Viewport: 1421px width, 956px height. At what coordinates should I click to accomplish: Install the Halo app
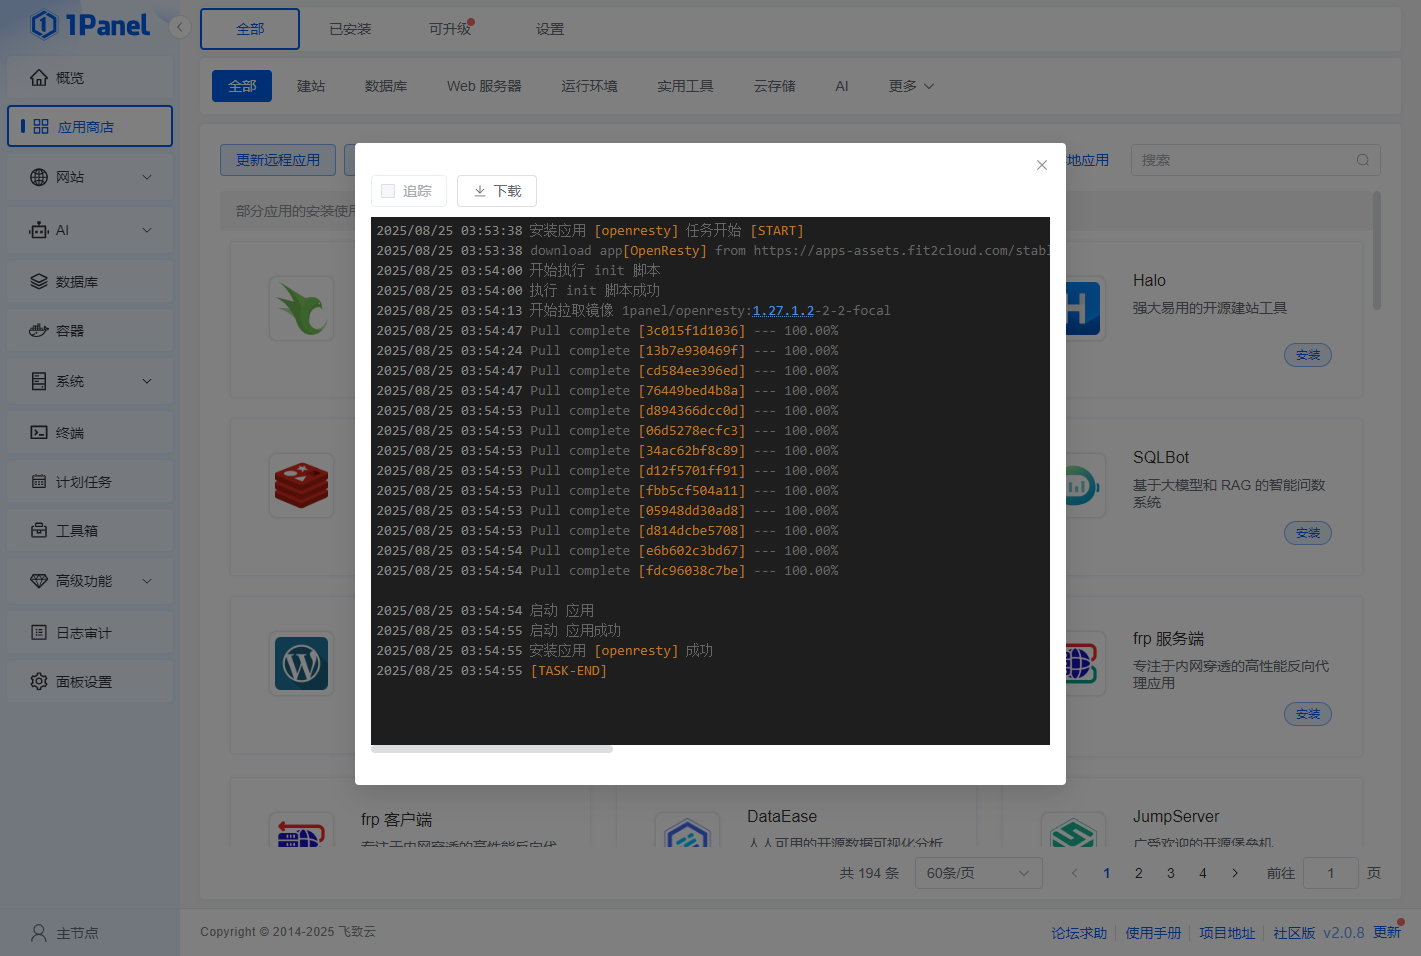(x=1308, y=355)
